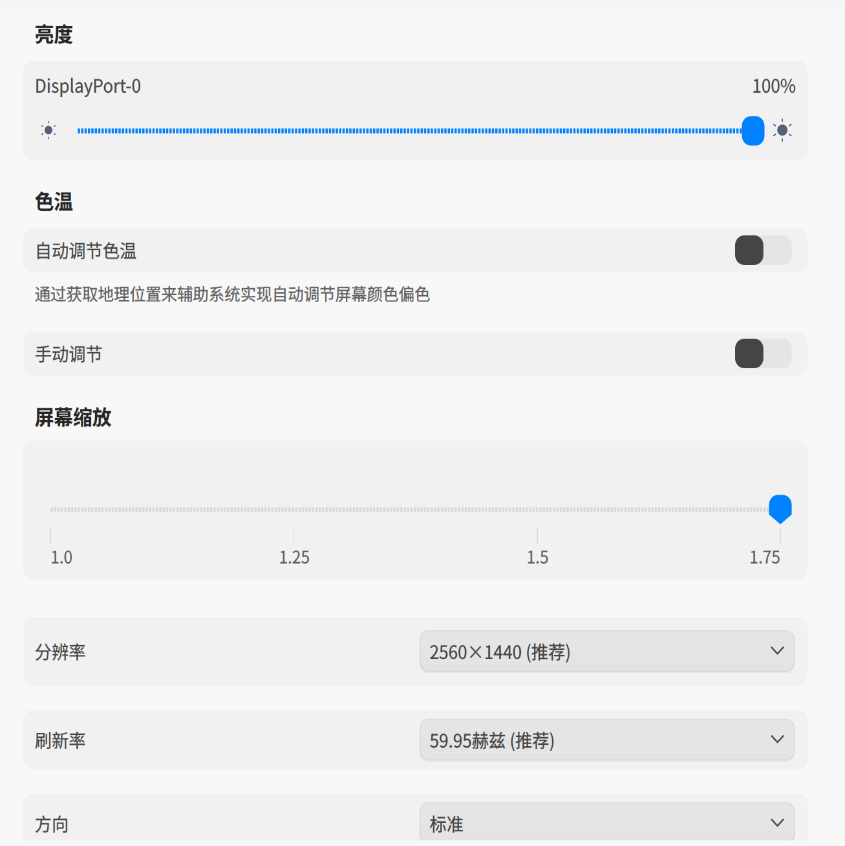845x846 pixels.
Task: Open the 分辨率 dropdown showing 2560×1440
Action: coord(607,651)
